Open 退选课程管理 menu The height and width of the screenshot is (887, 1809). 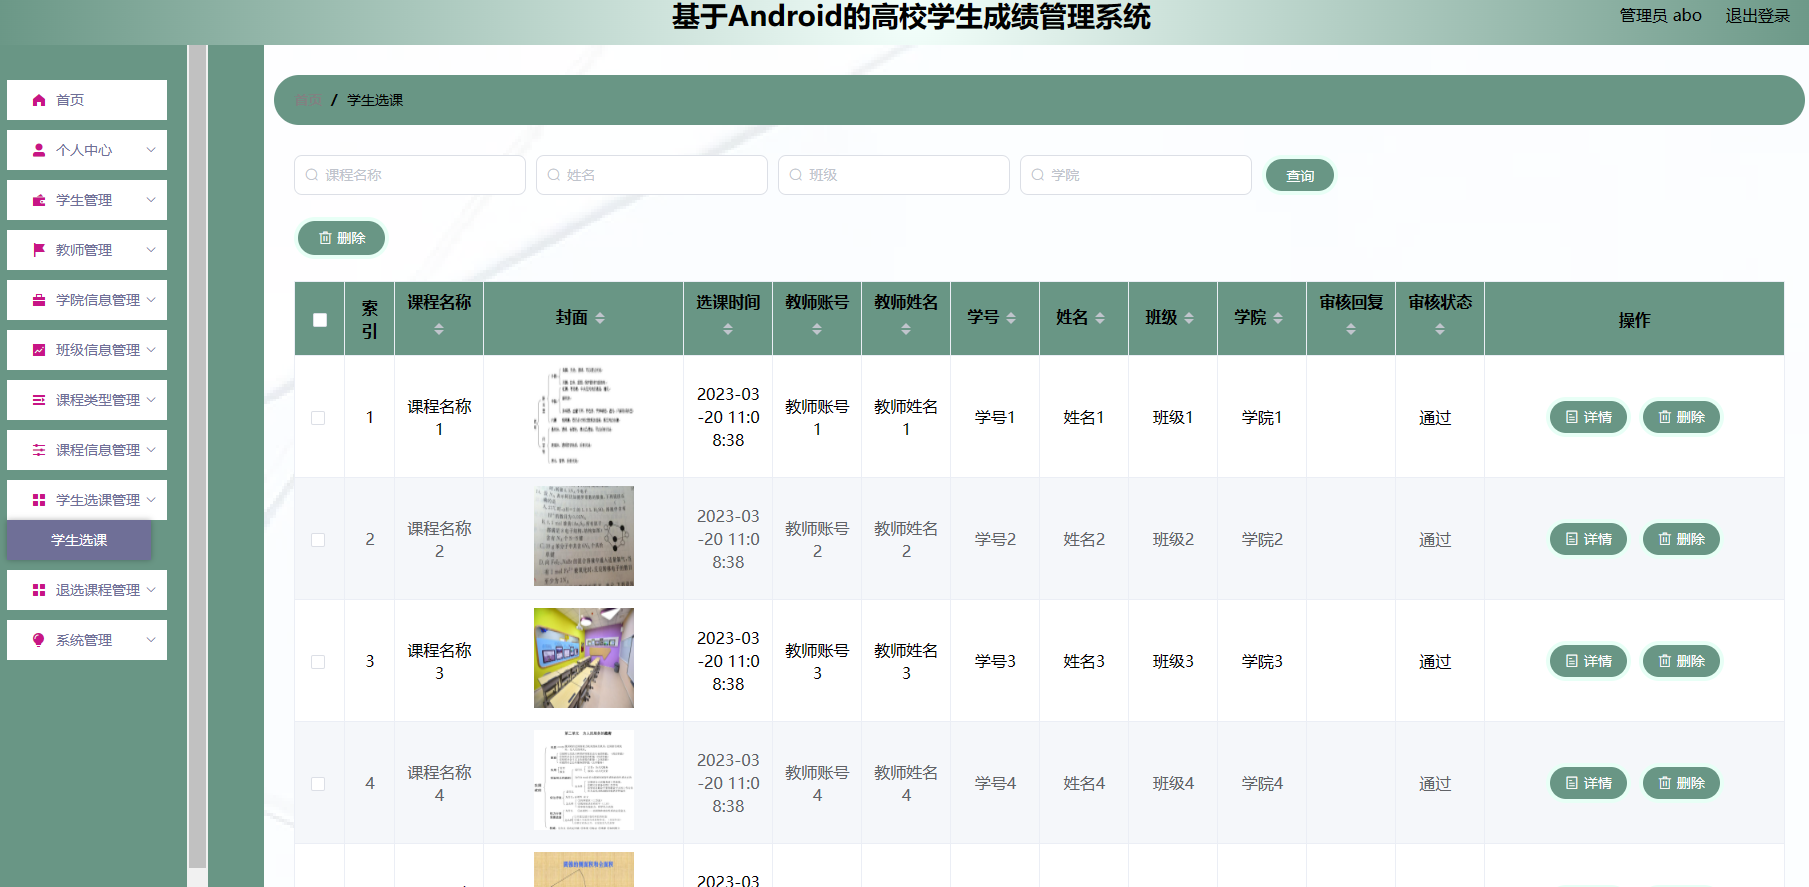87,590
